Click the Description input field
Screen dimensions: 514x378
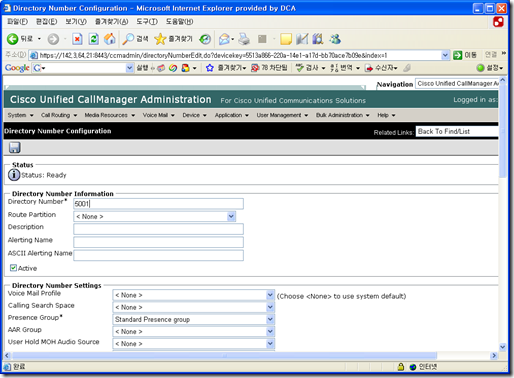click(158, 229)
